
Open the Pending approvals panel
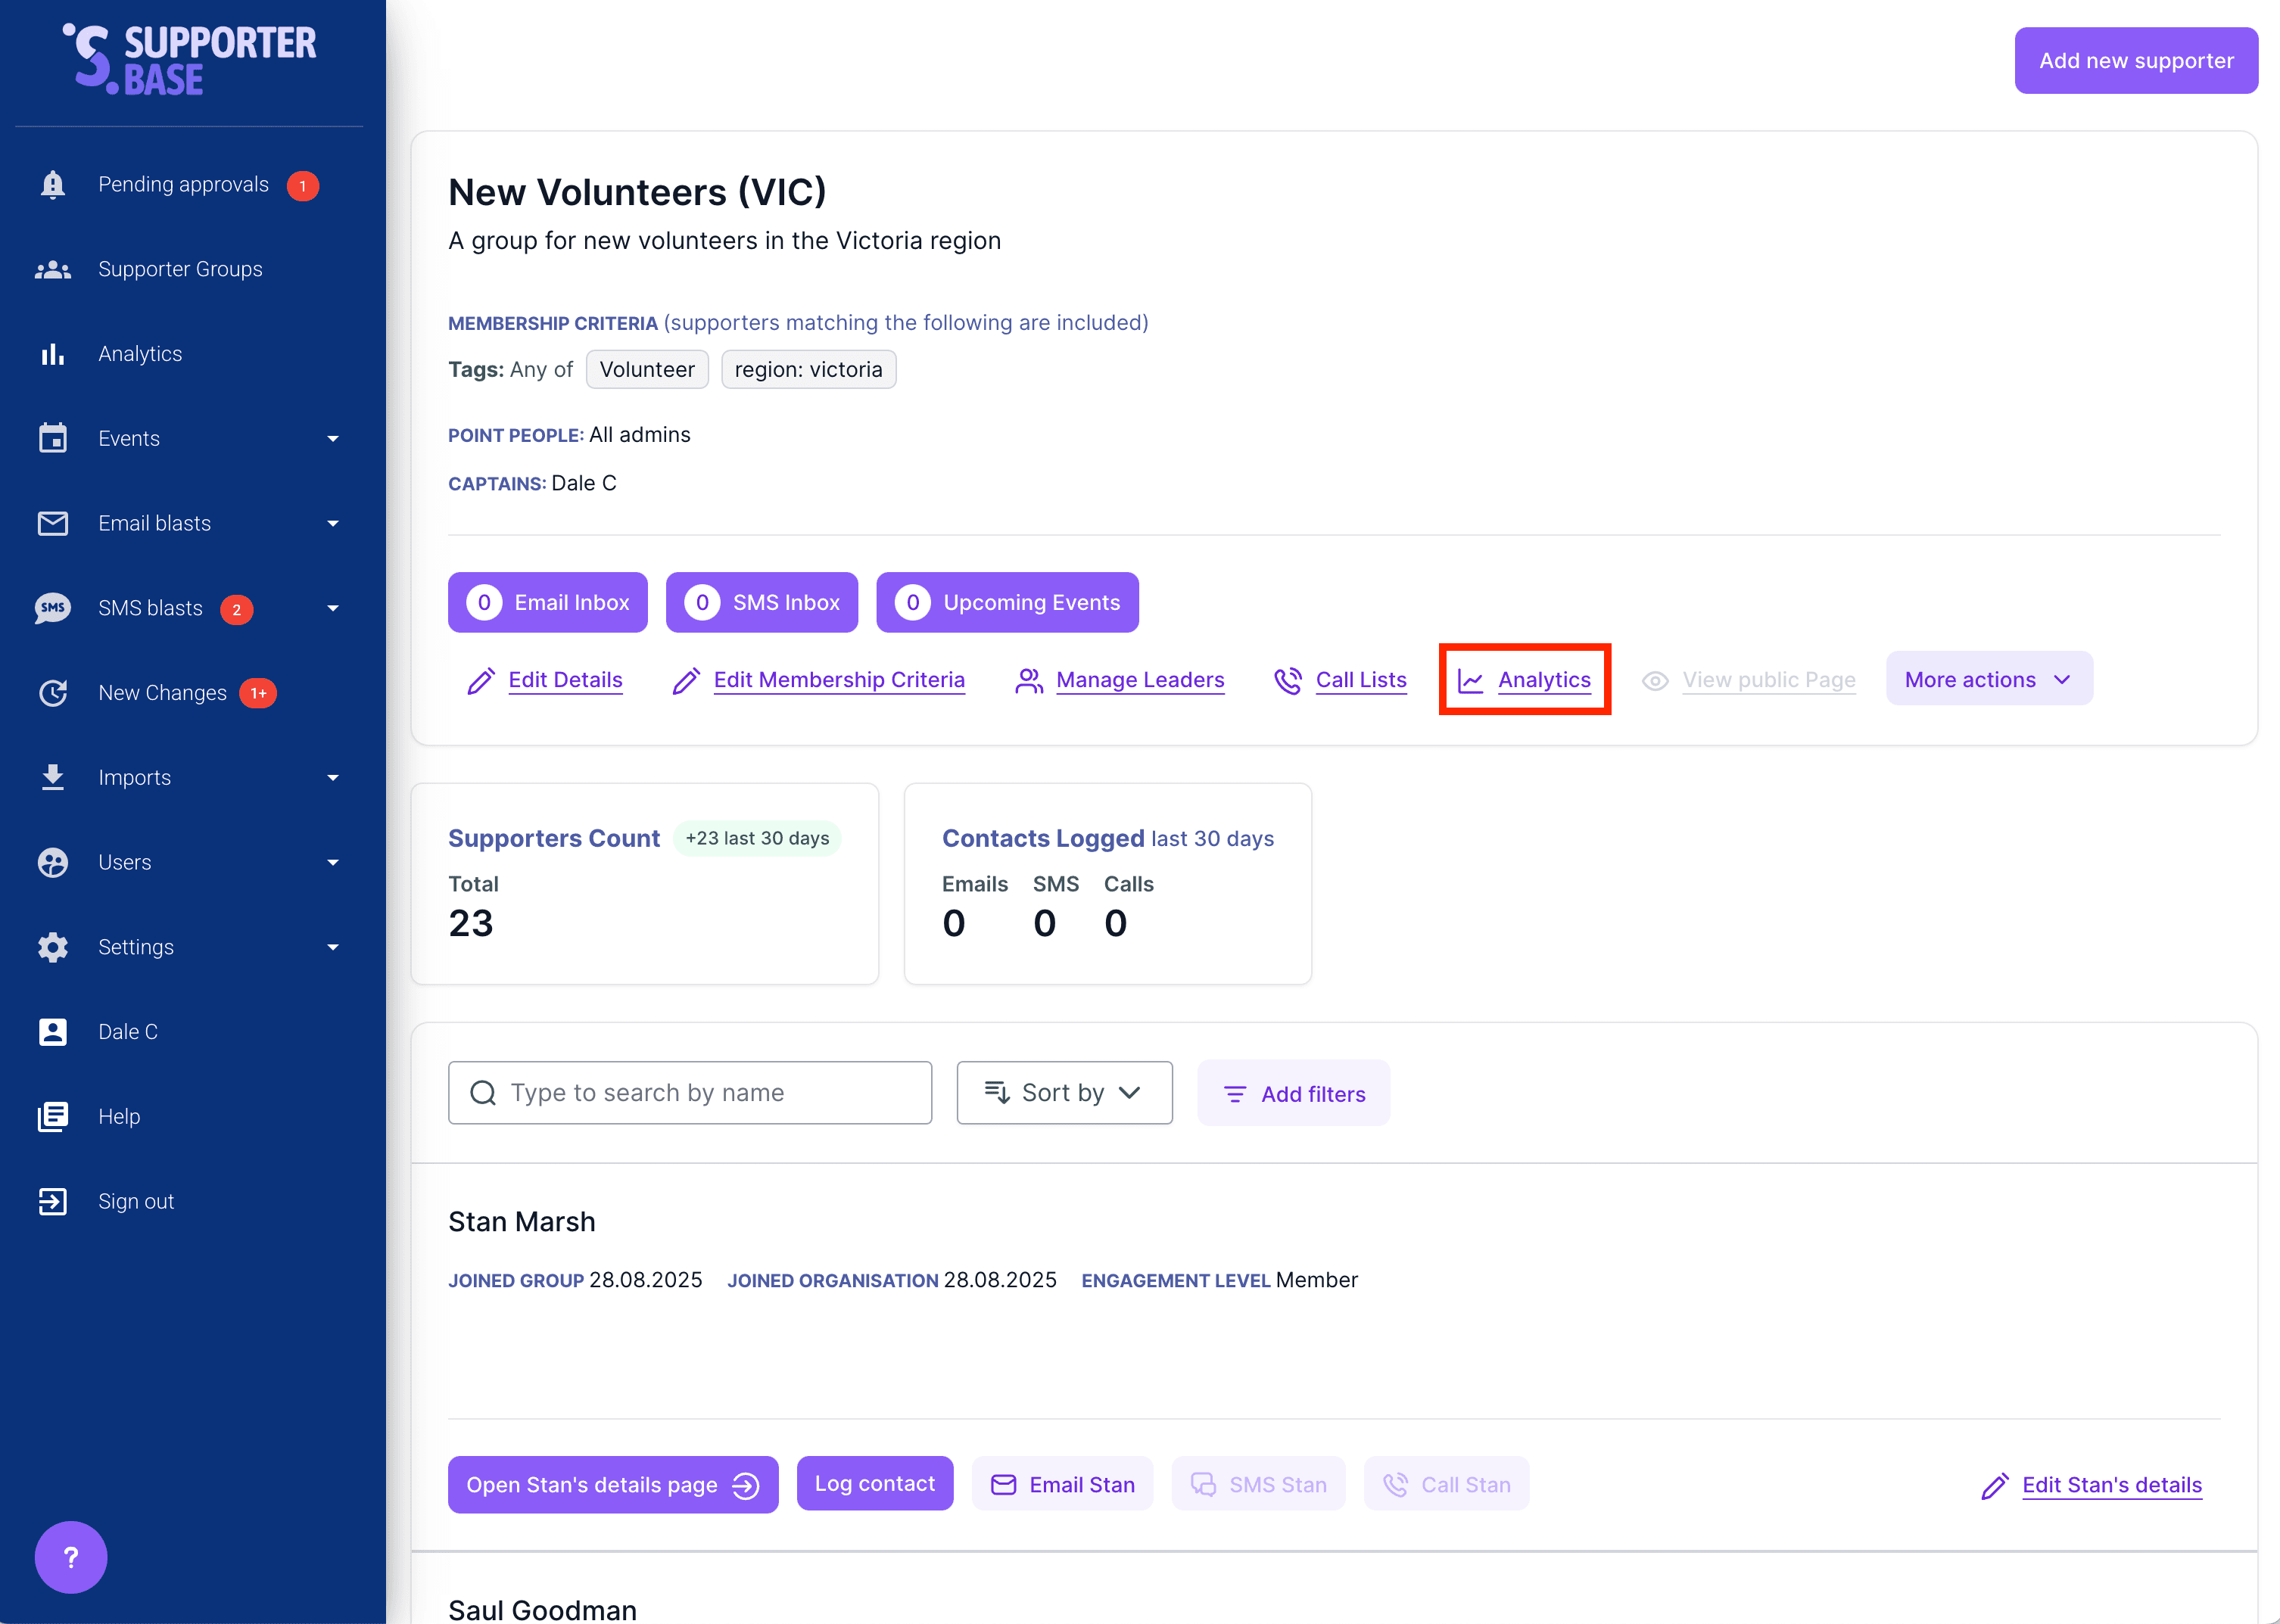(183, 184)
